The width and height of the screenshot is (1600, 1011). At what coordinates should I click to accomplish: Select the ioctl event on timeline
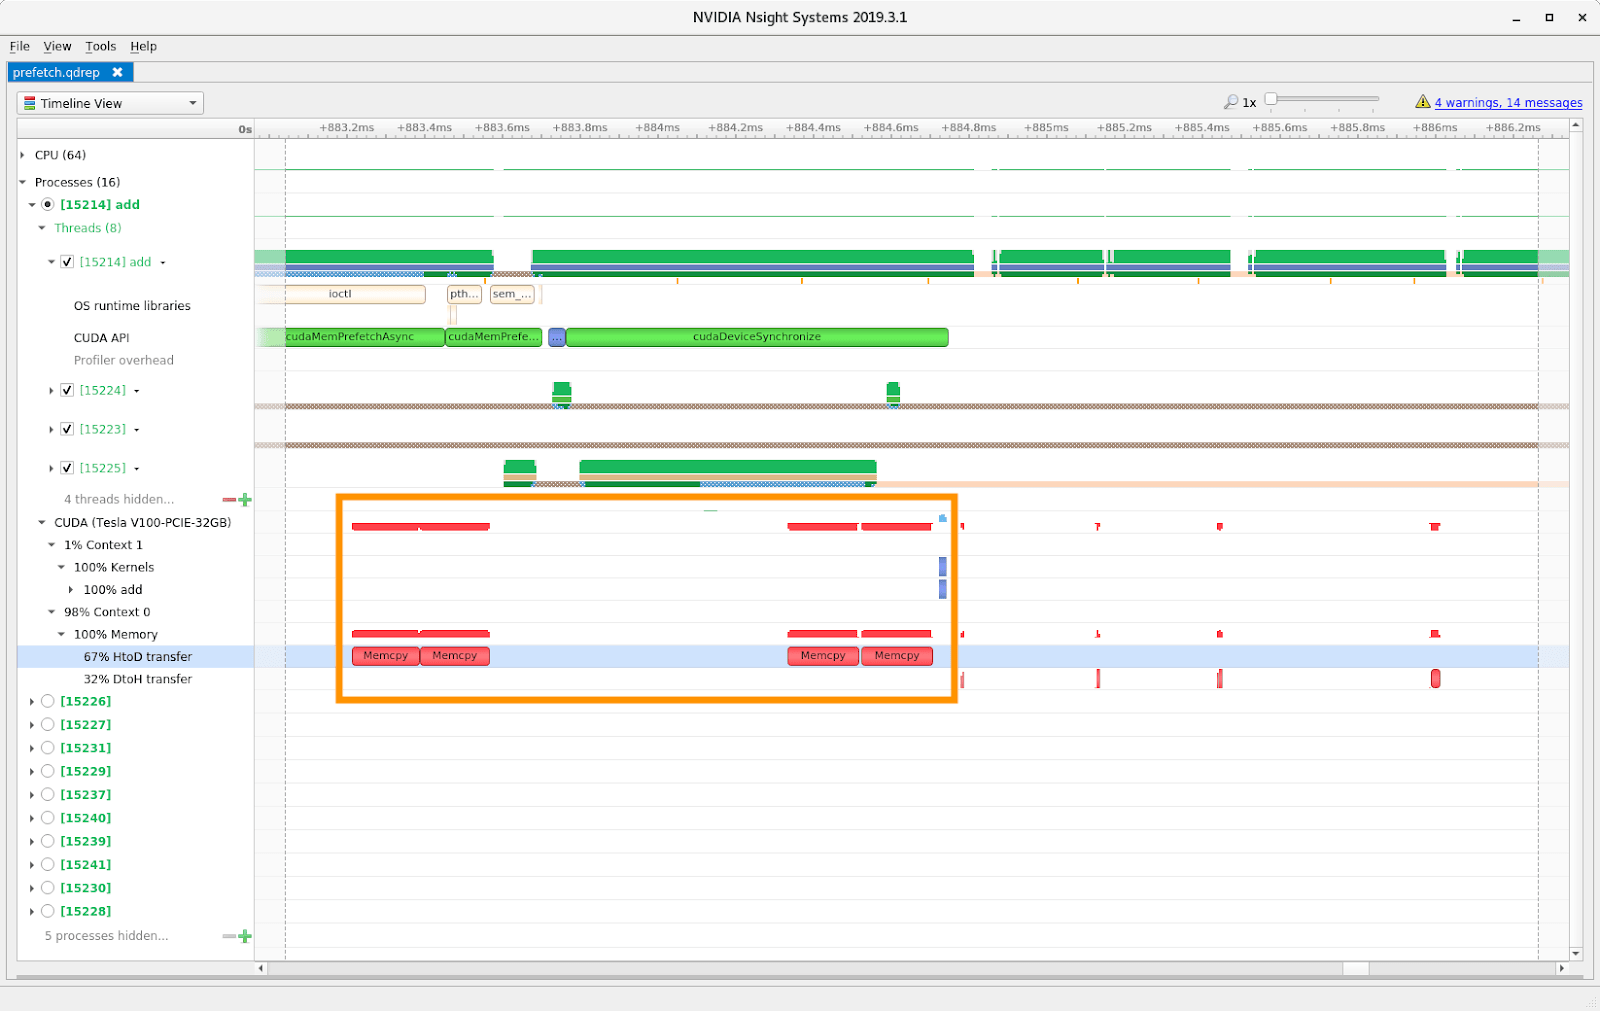coord(341,294)
